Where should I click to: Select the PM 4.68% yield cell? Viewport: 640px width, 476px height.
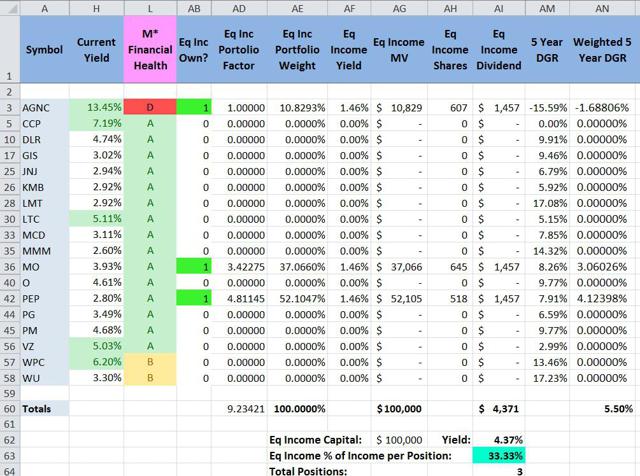coord(96,331)
